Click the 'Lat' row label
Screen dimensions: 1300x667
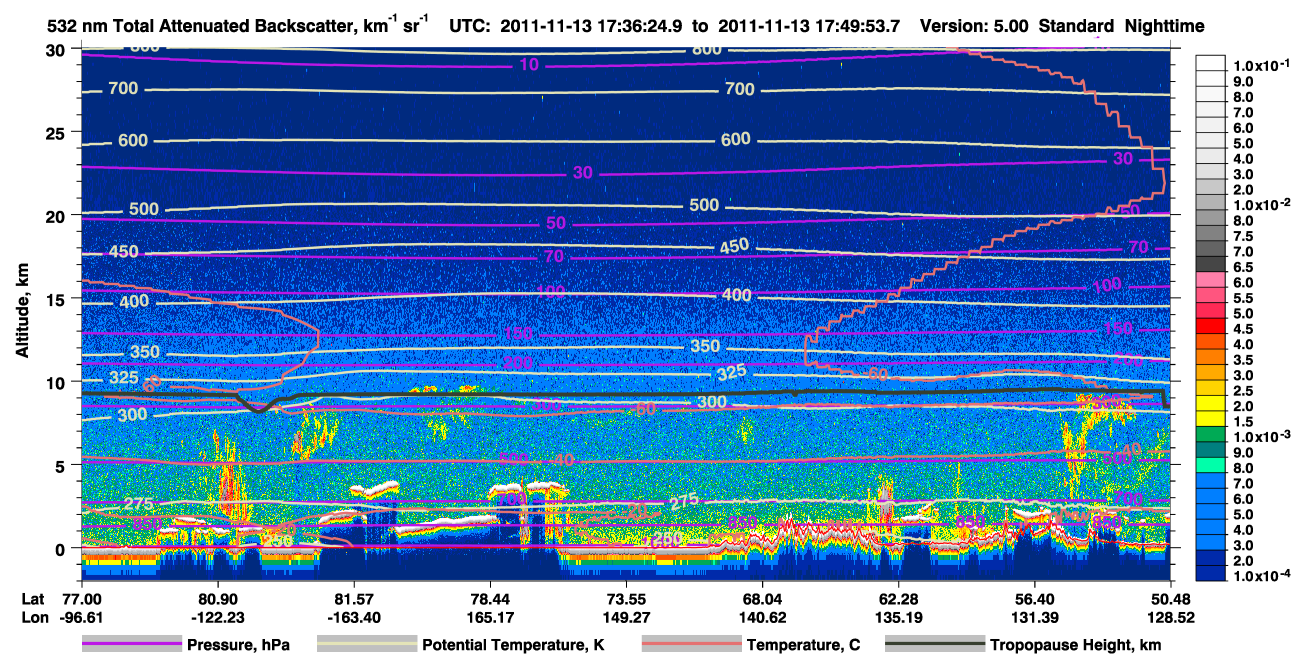34,598
